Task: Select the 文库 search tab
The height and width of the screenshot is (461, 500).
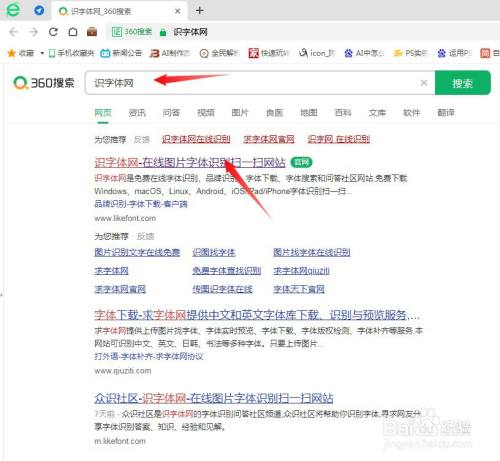Action: (x=377, y=113)
